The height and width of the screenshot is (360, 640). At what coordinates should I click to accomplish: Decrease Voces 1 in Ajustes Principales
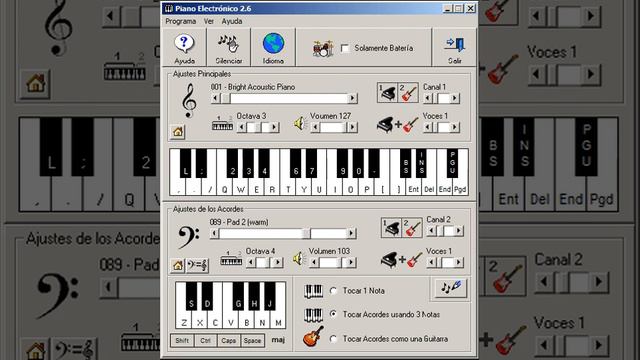click(x=428, y=127)
